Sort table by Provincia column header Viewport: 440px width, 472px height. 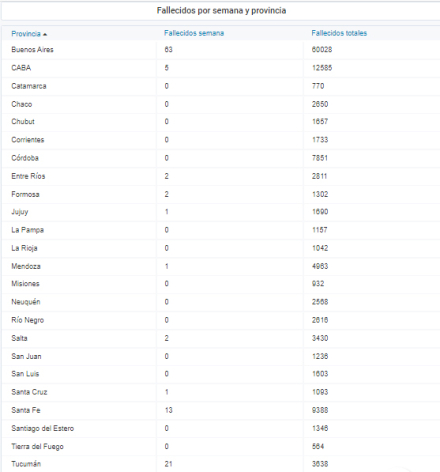(26, 34)
